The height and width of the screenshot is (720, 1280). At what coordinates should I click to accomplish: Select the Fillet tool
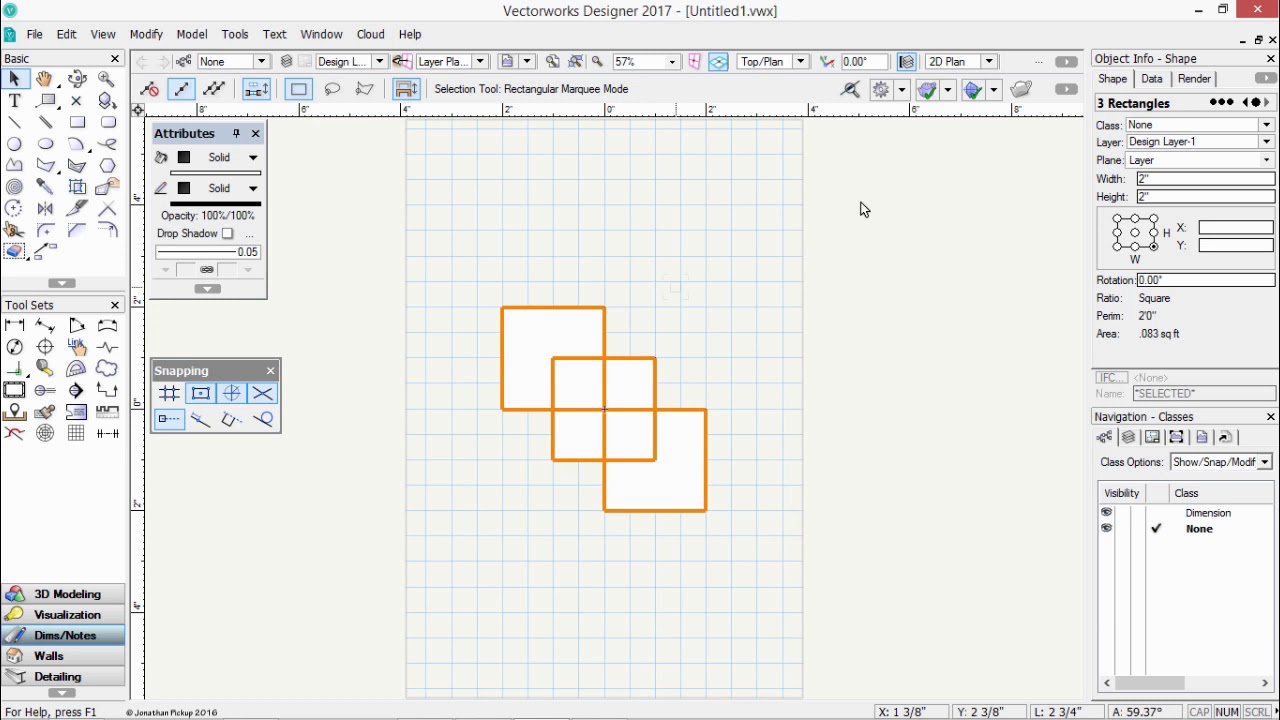click(45, 230)
